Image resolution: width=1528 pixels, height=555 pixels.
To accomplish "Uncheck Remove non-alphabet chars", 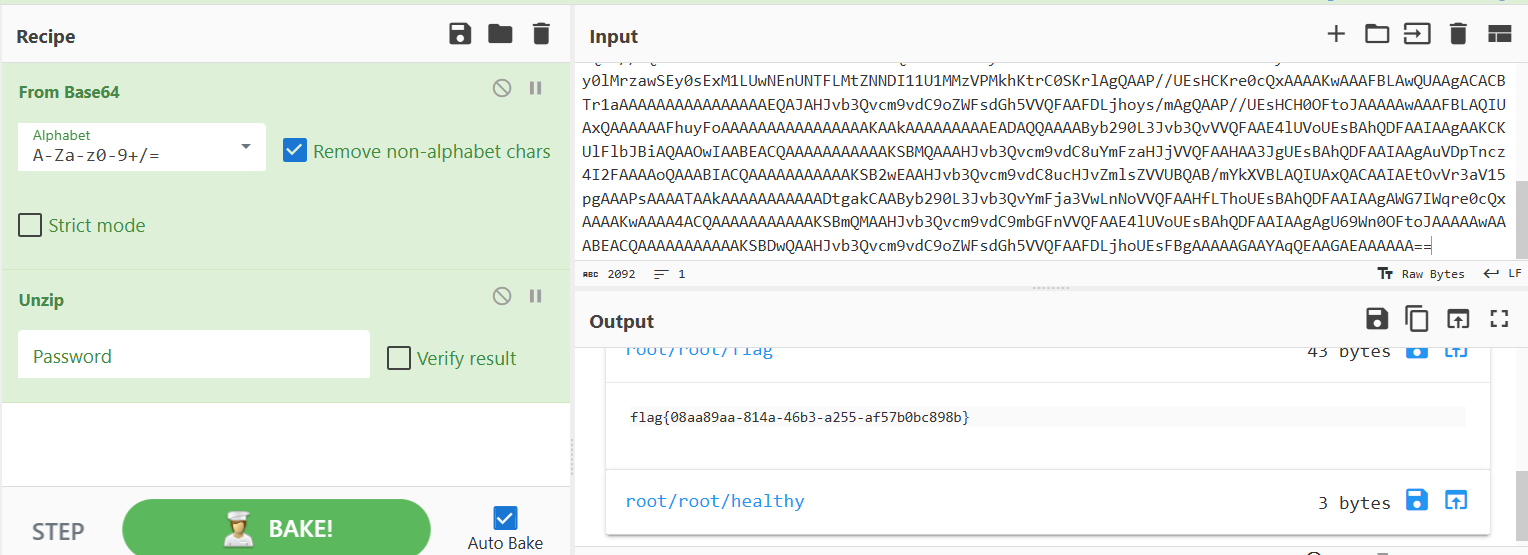I will [x=295, y=151].
